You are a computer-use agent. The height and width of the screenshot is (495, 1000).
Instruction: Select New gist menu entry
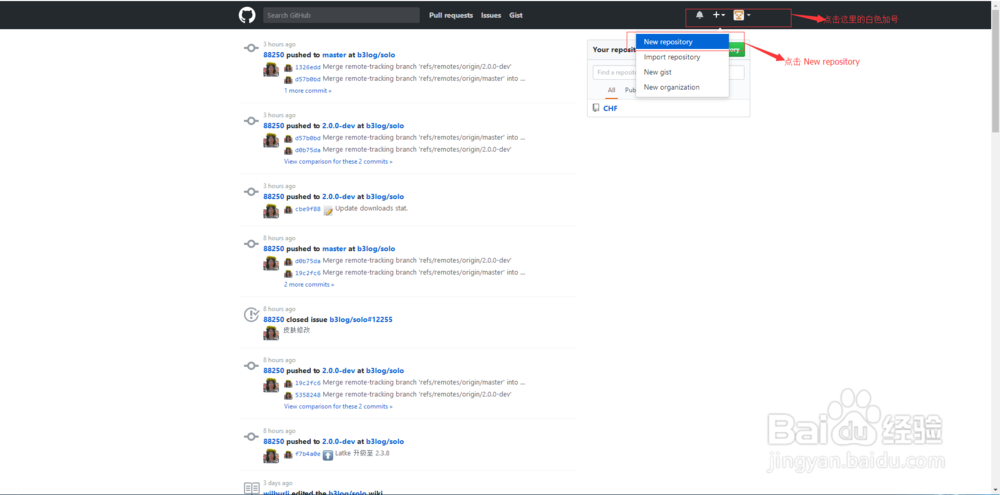682,72
